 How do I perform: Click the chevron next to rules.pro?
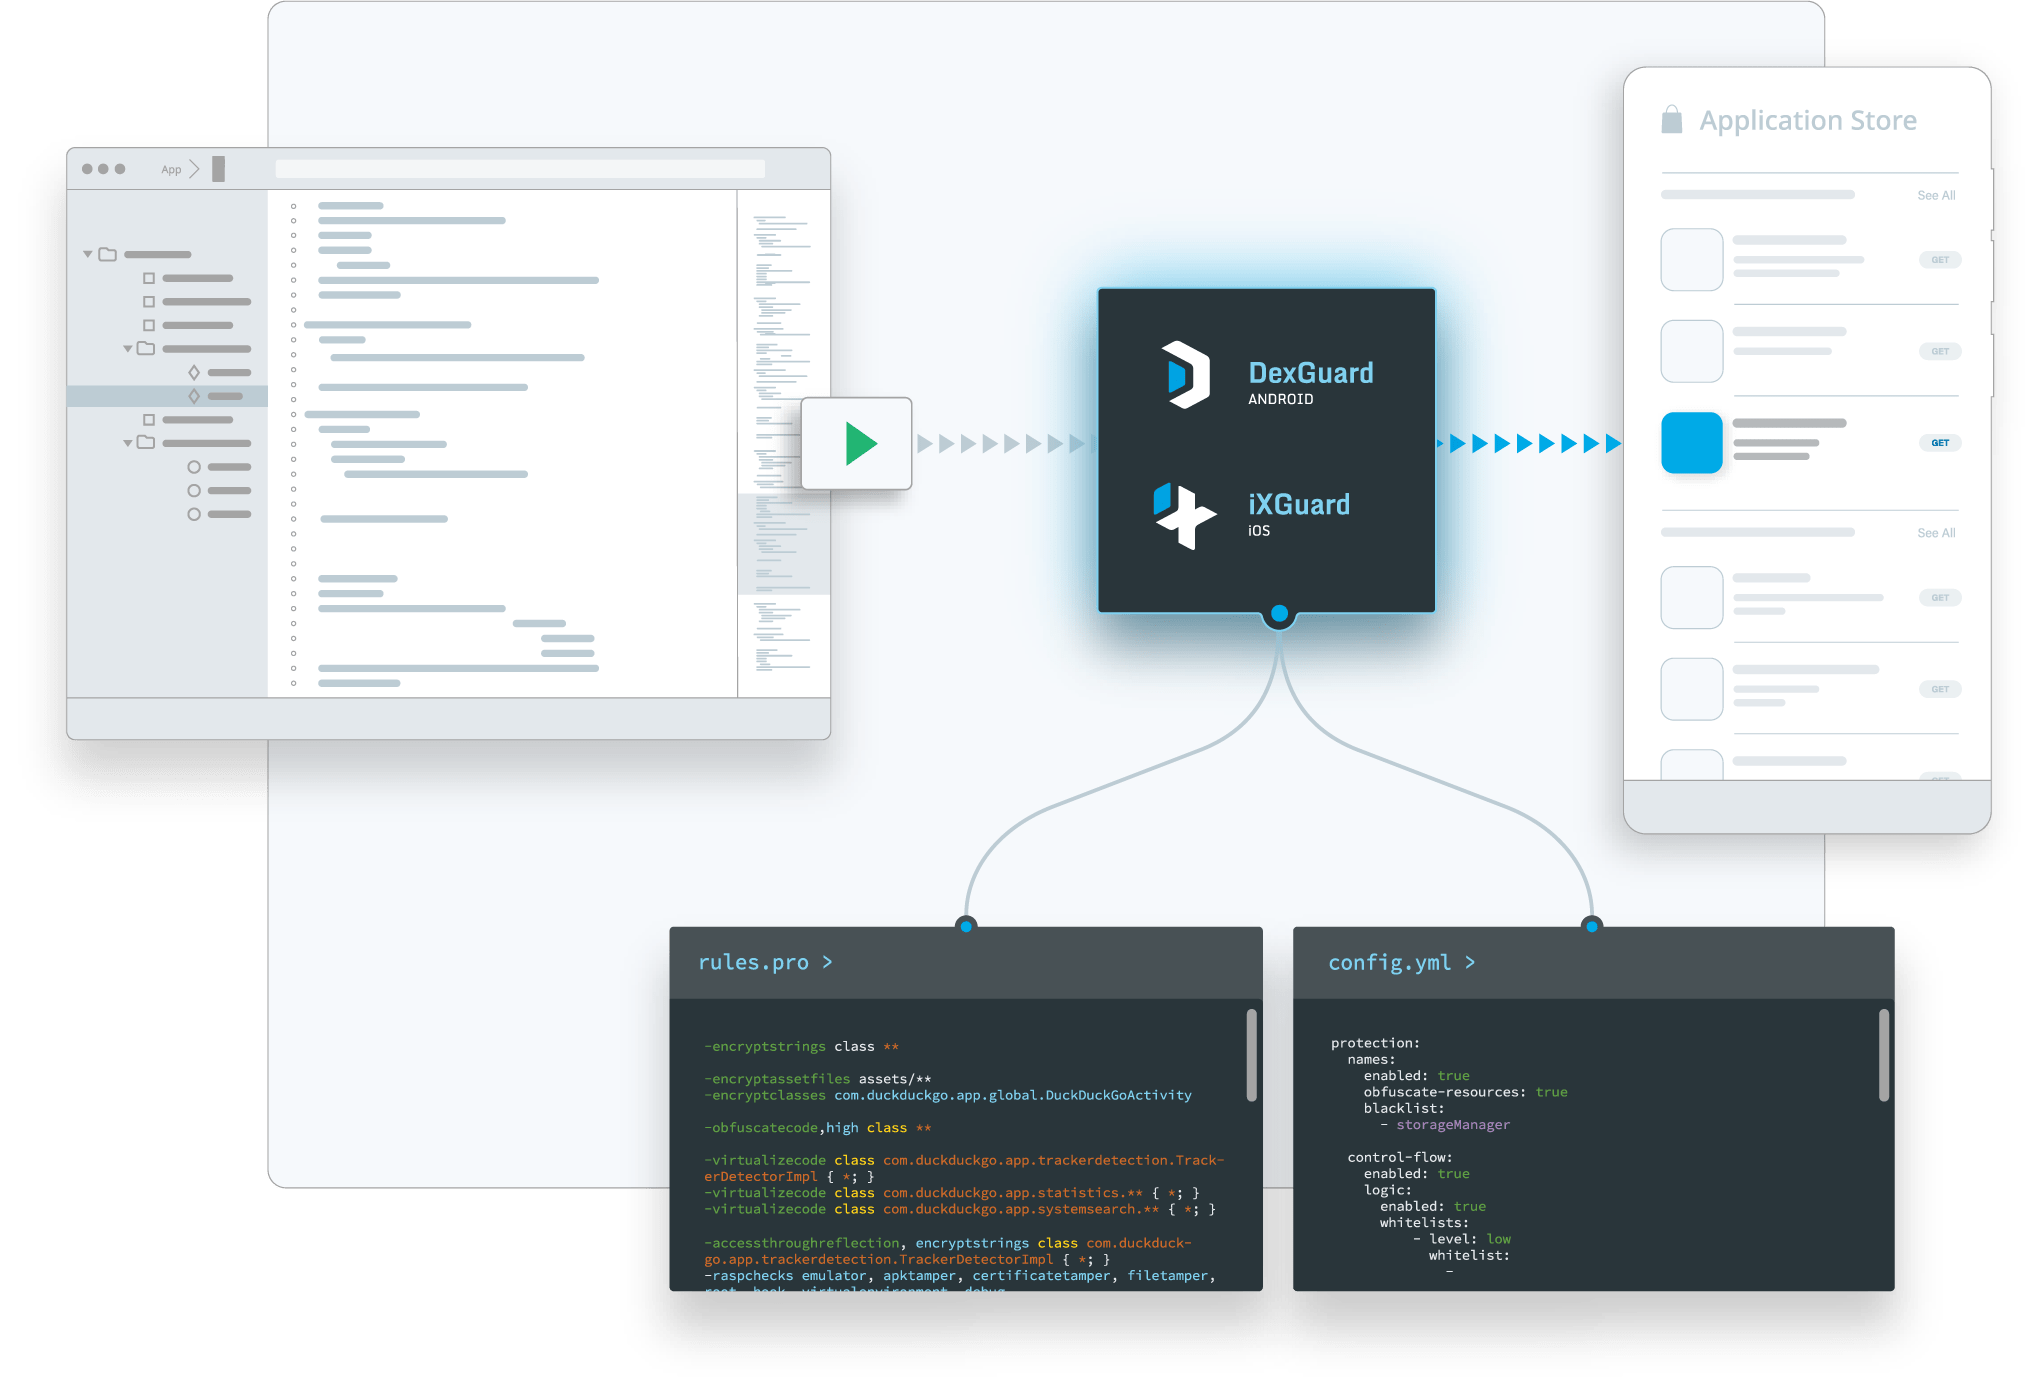point(827,962)
